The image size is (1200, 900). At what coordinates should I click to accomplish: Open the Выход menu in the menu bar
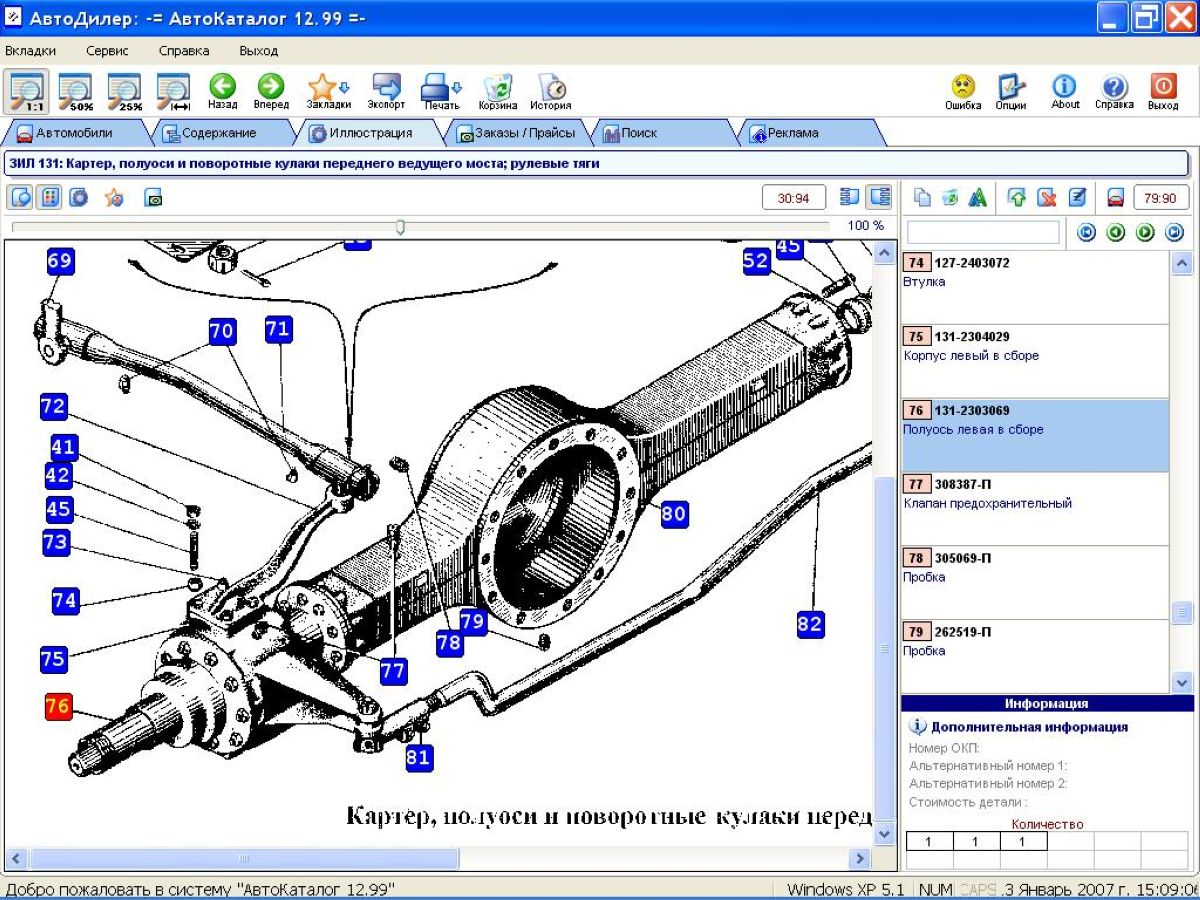(x=259, y=50)
